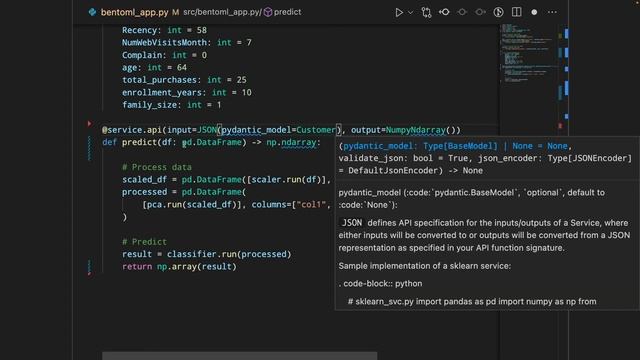
Task: Click the code minimap overview
Action: click(x=529, y=55)
